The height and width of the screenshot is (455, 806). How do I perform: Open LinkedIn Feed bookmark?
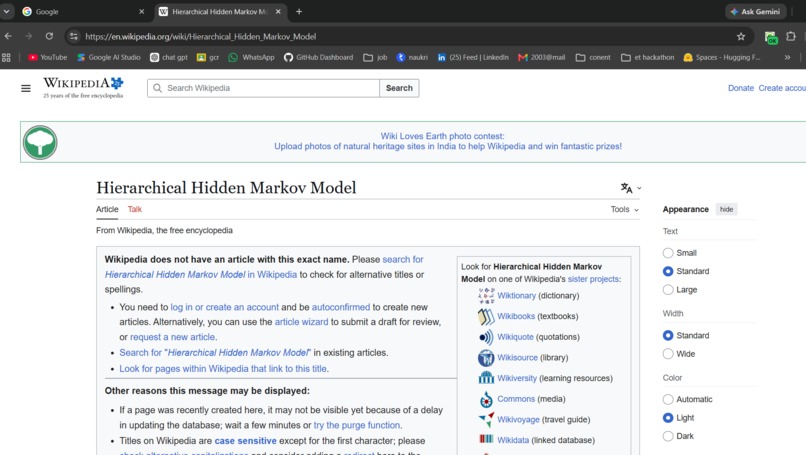click(x=473, y=58)
